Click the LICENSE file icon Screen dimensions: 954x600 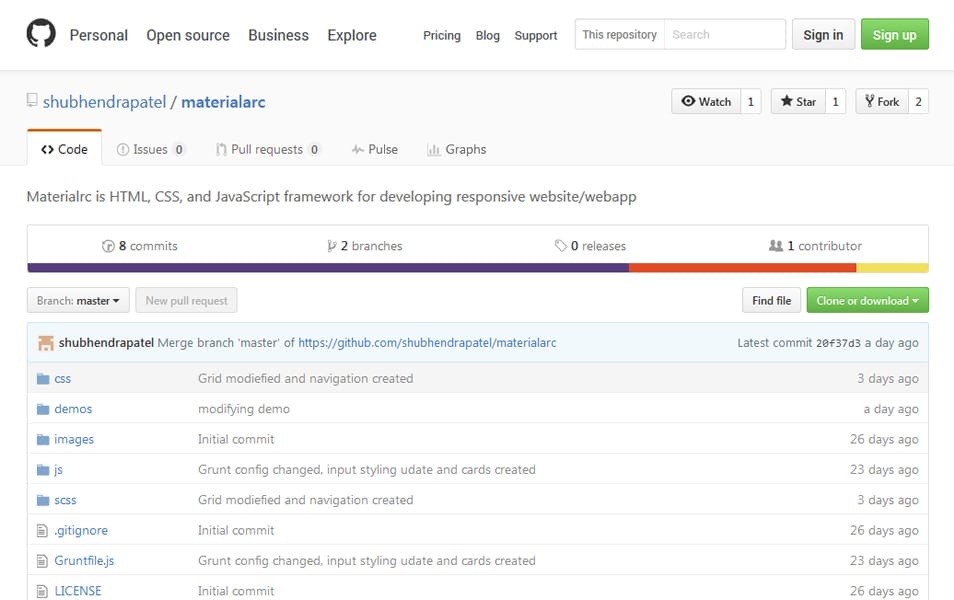[x=42, y=591]
